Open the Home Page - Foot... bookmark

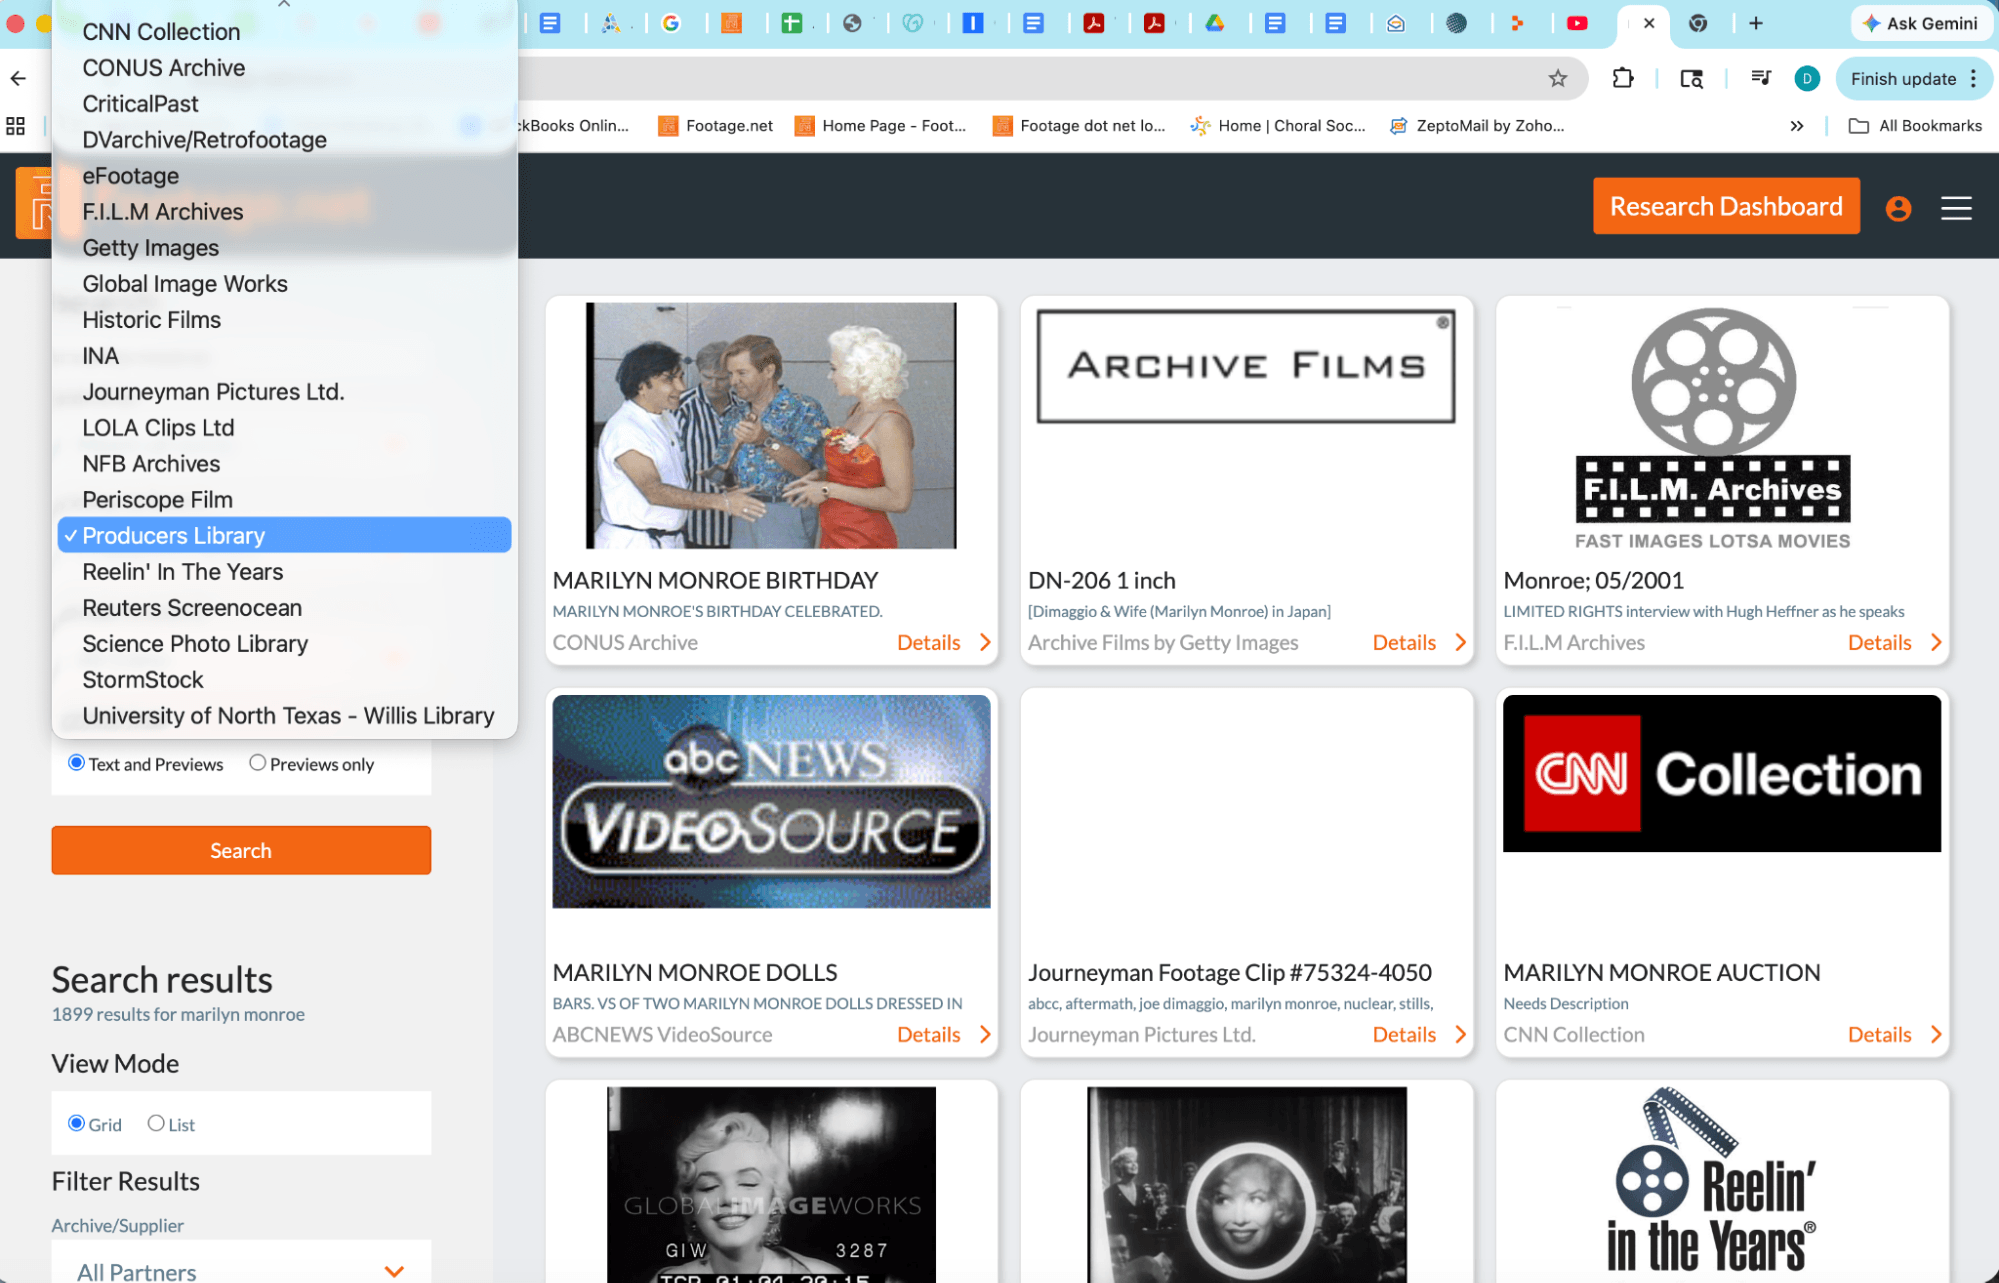[881, 126]
